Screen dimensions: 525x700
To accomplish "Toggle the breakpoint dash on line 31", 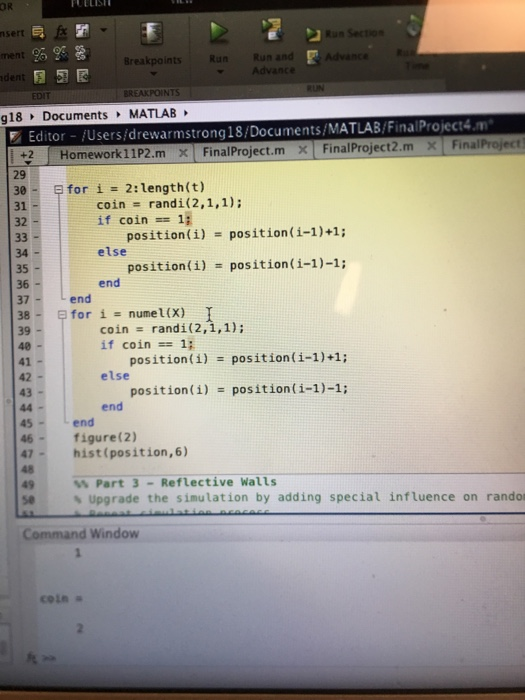I will click(x=37, y=206).
